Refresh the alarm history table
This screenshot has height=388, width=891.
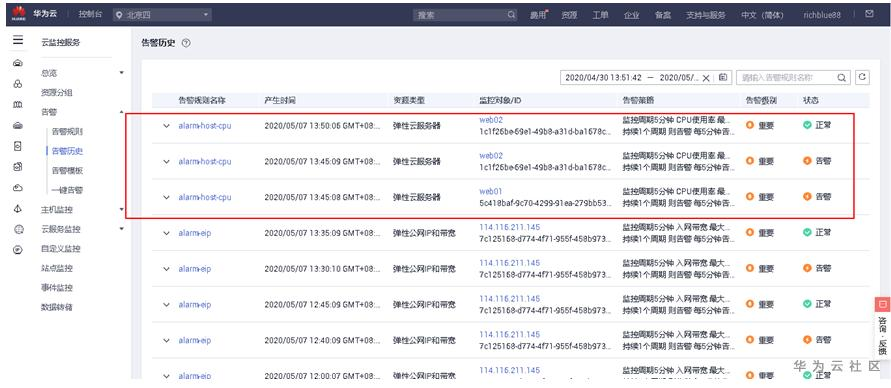(x=862, y=77)
